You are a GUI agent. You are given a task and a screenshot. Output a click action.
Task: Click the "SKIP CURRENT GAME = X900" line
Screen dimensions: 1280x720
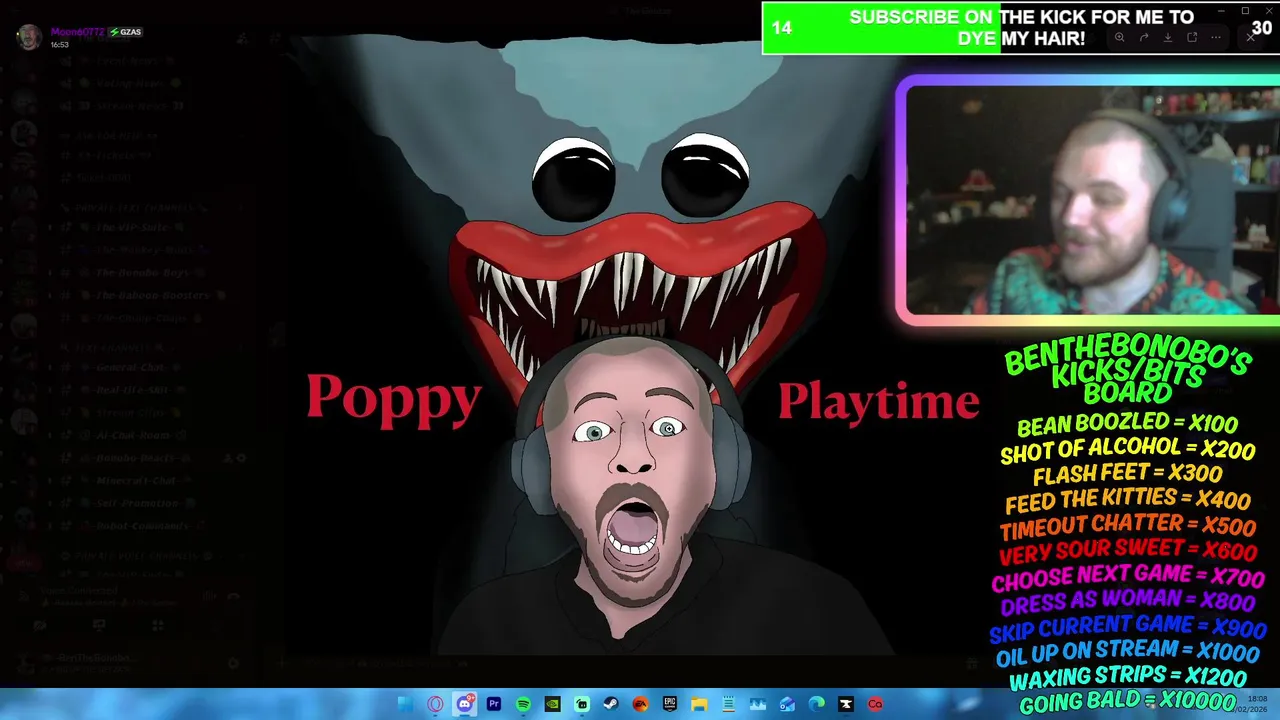pos(1127,628)
